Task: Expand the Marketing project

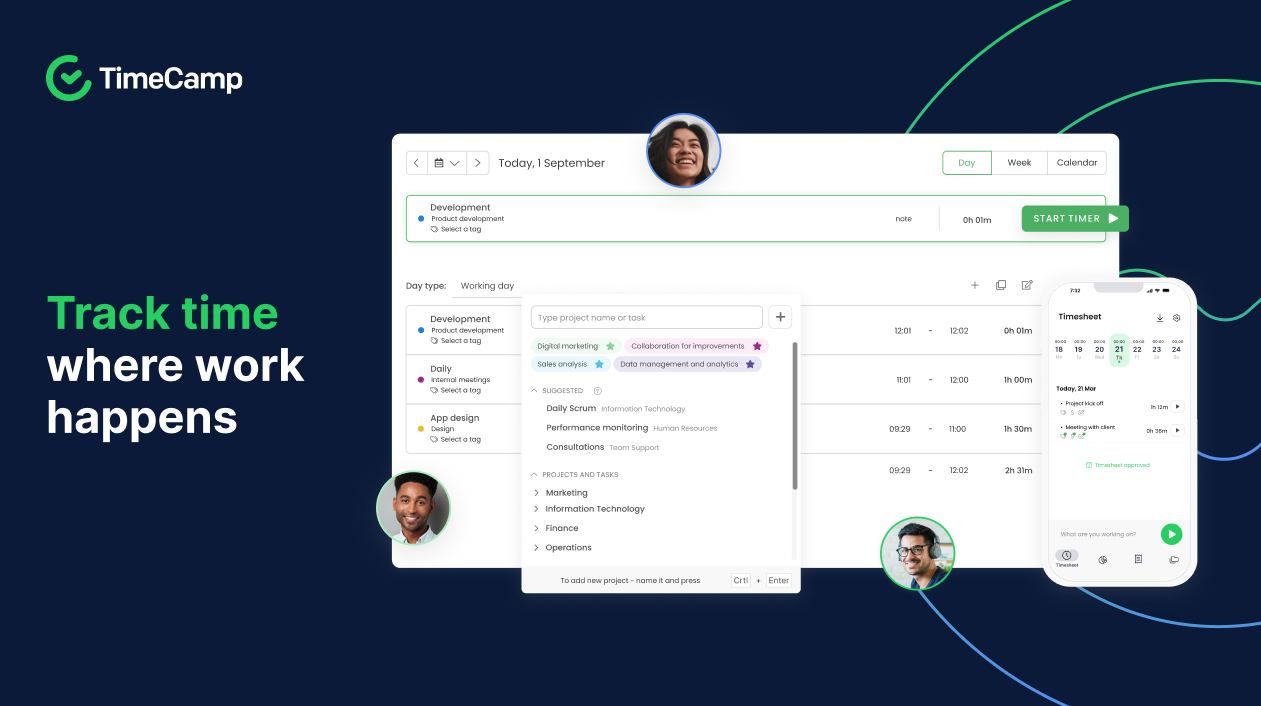Action: [536, 493]
